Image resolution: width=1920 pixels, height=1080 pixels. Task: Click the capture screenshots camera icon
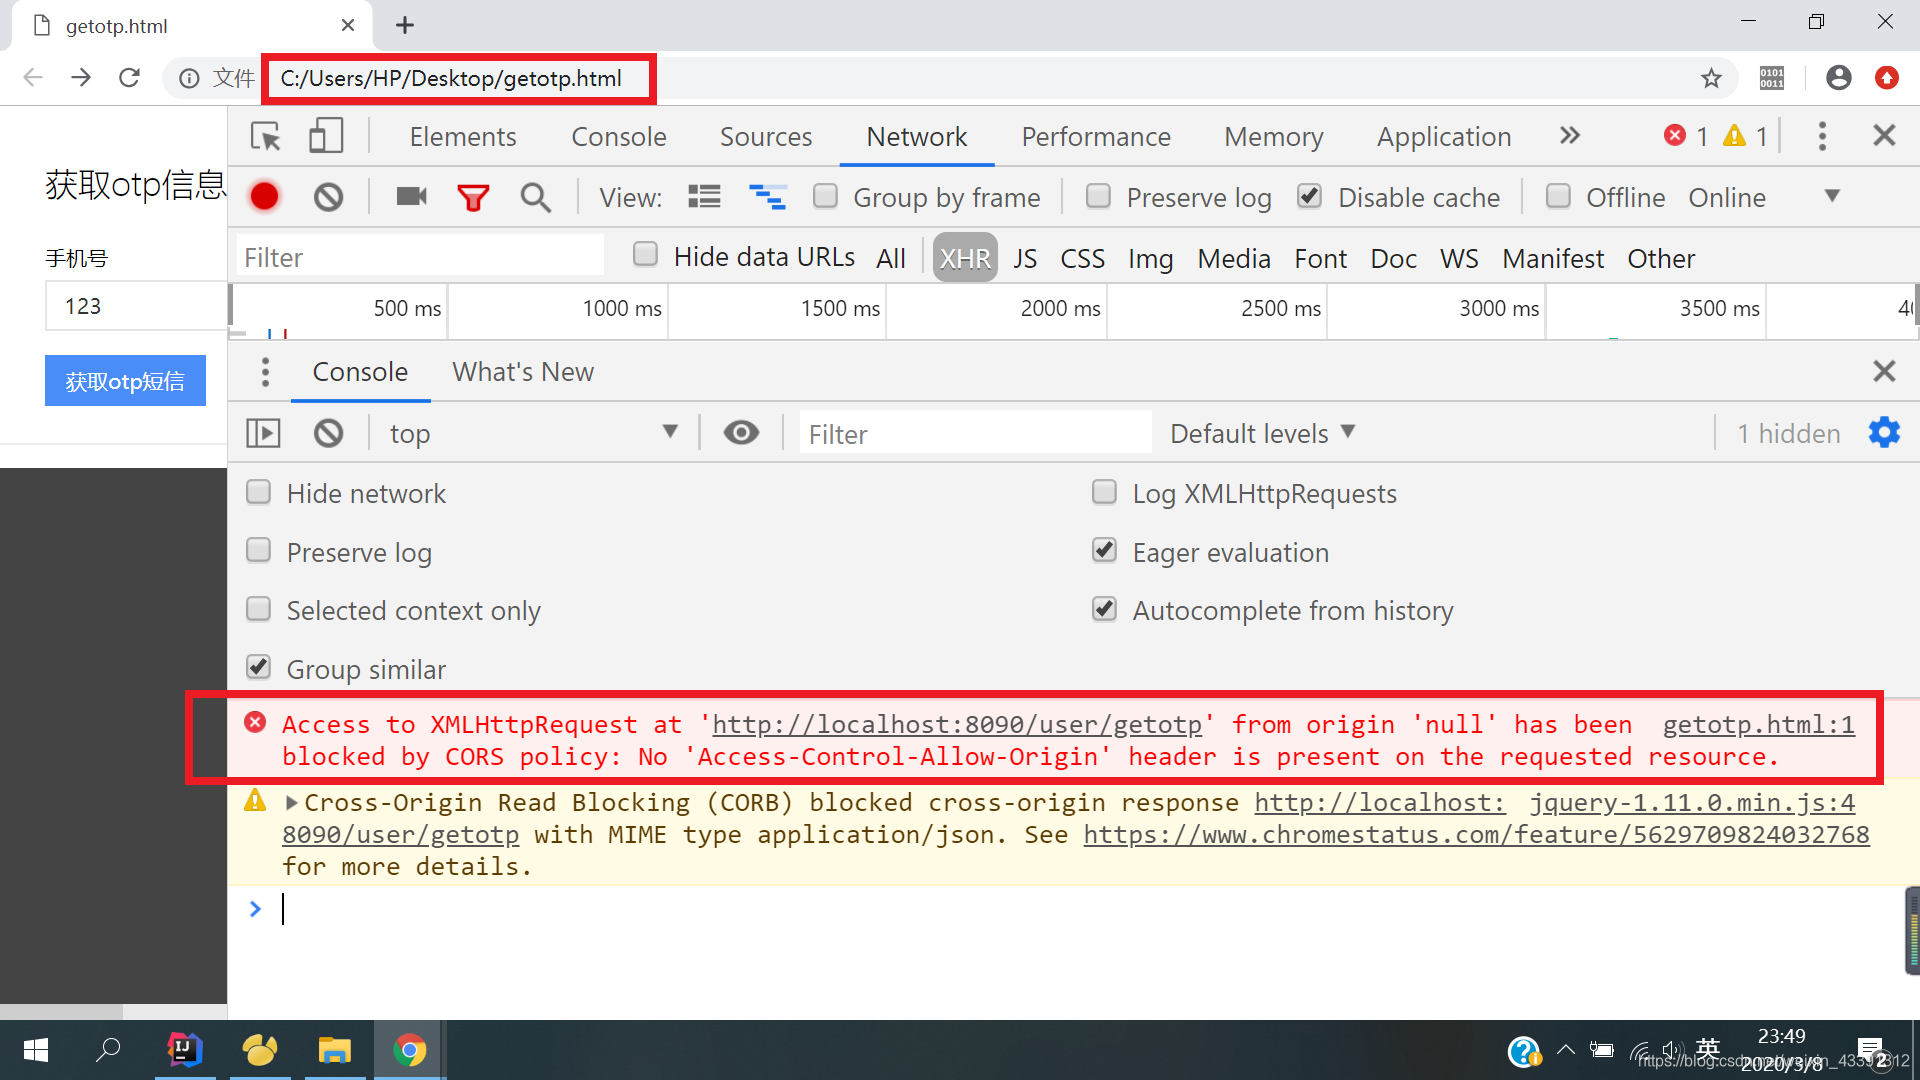click(x=411, y=197)
